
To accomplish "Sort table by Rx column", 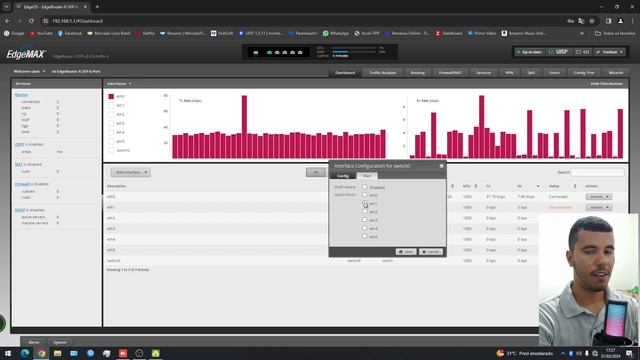I will pyautogui.click(x=528, y=186).
